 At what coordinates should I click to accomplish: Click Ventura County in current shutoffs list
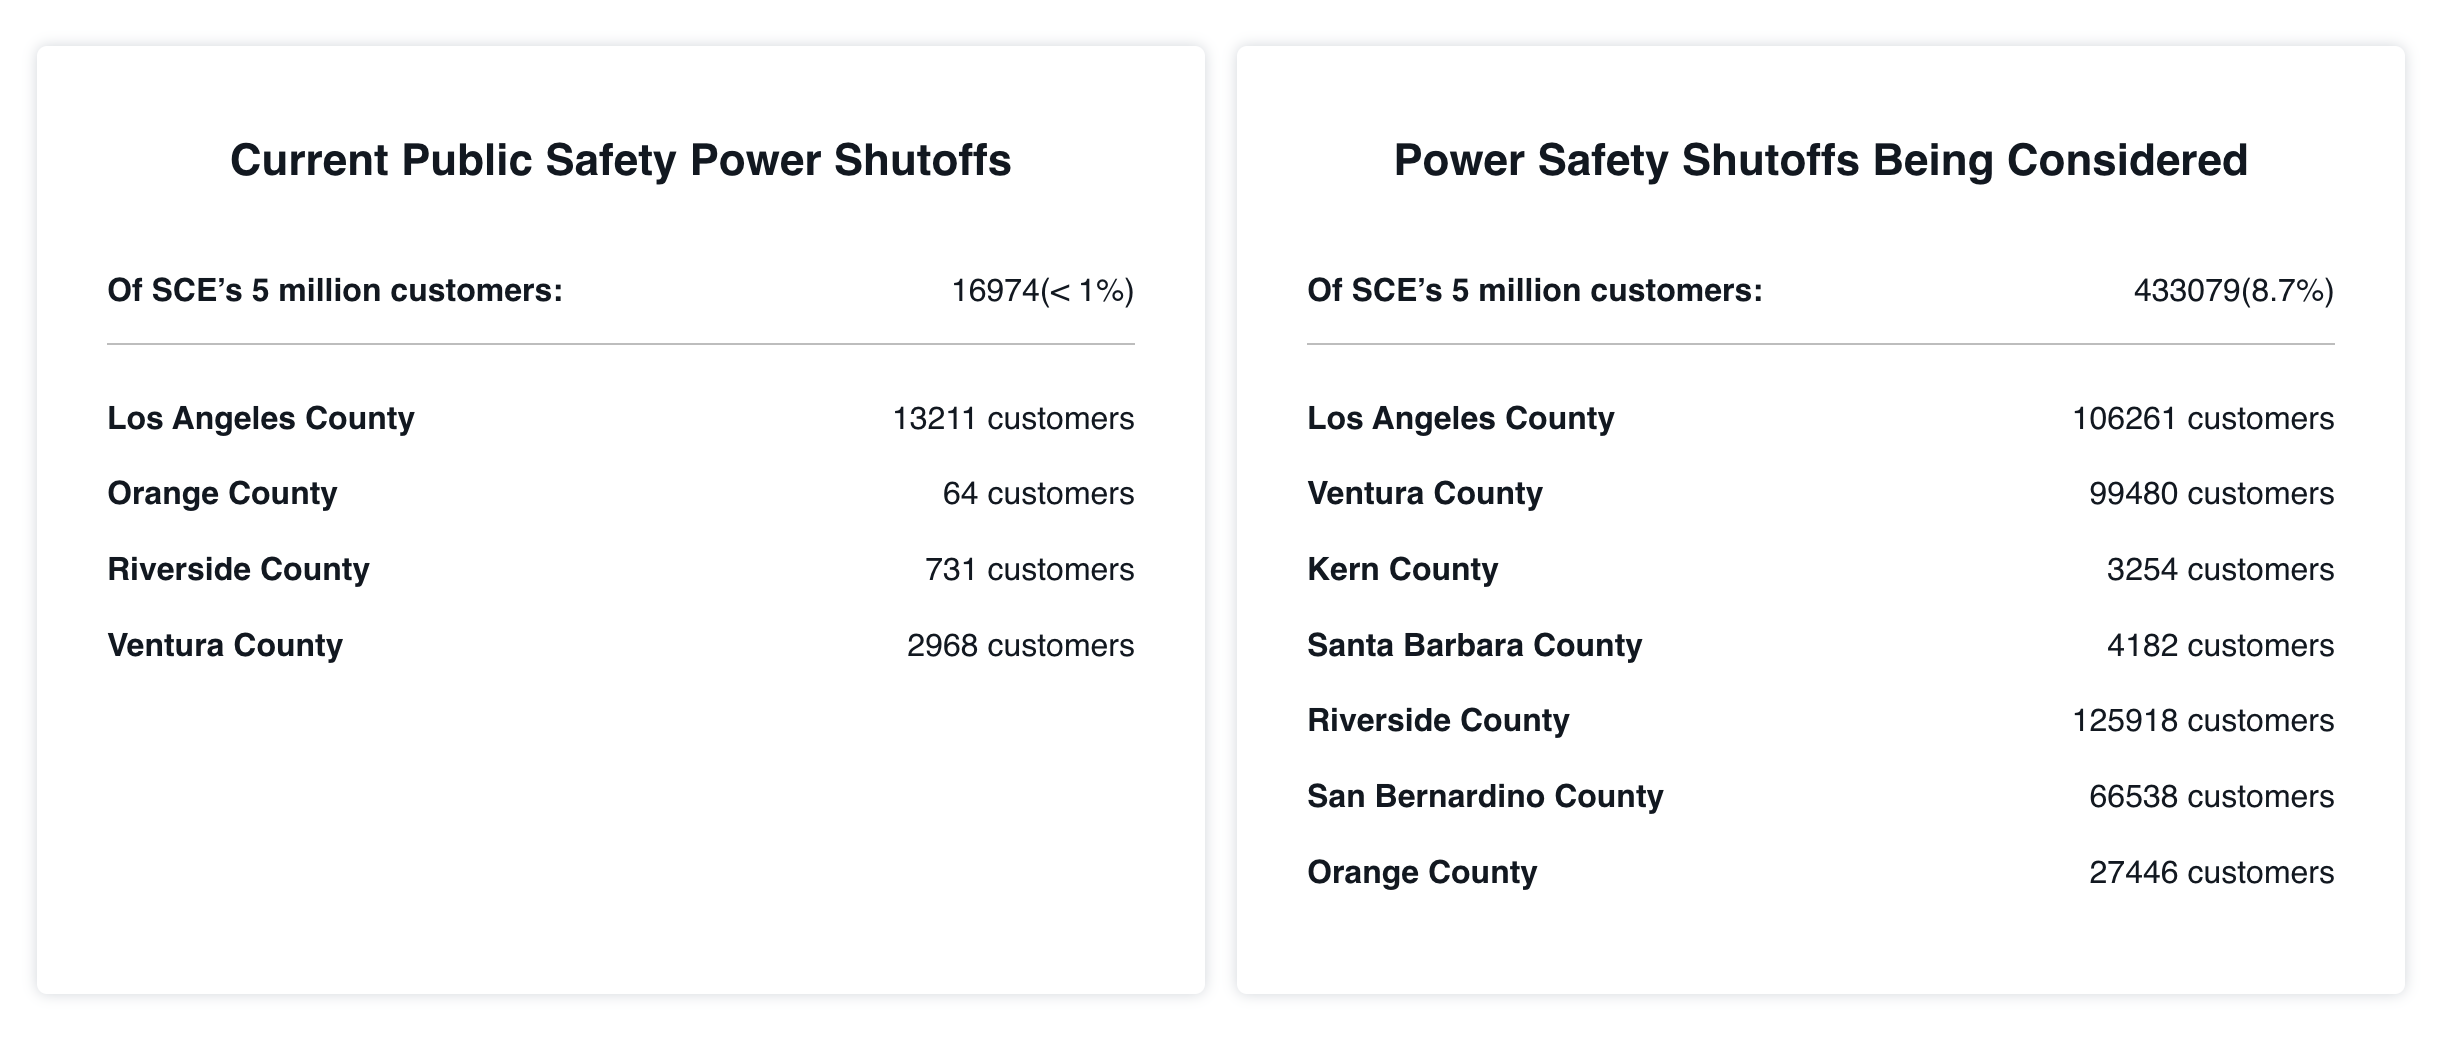coord(225,645)
